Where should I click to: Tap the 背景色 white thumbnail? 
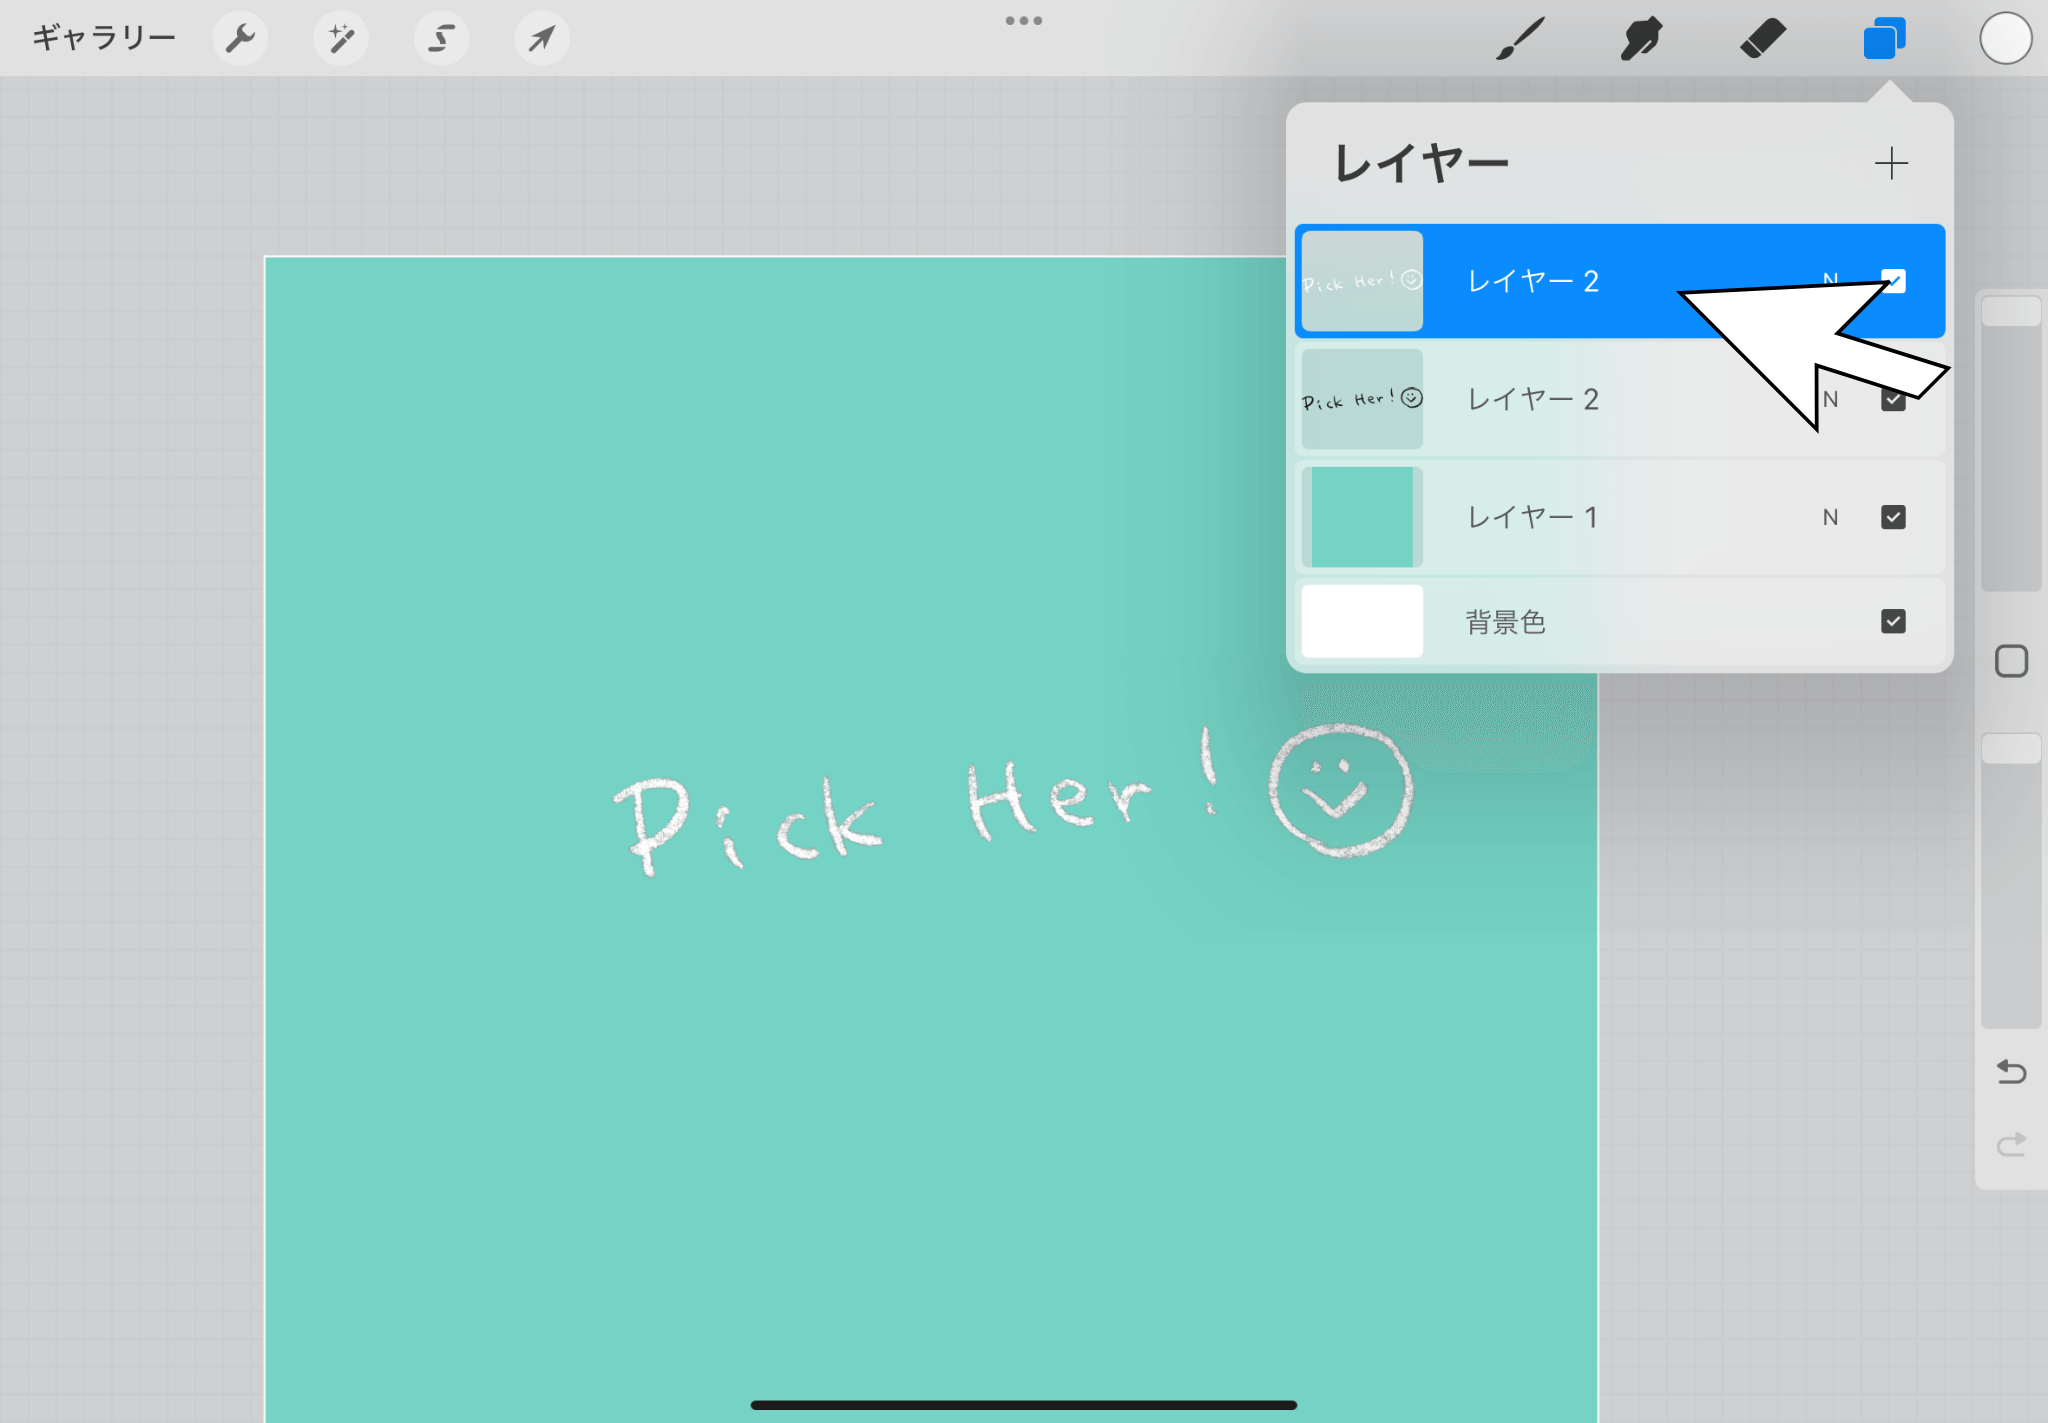point(1361,621)
